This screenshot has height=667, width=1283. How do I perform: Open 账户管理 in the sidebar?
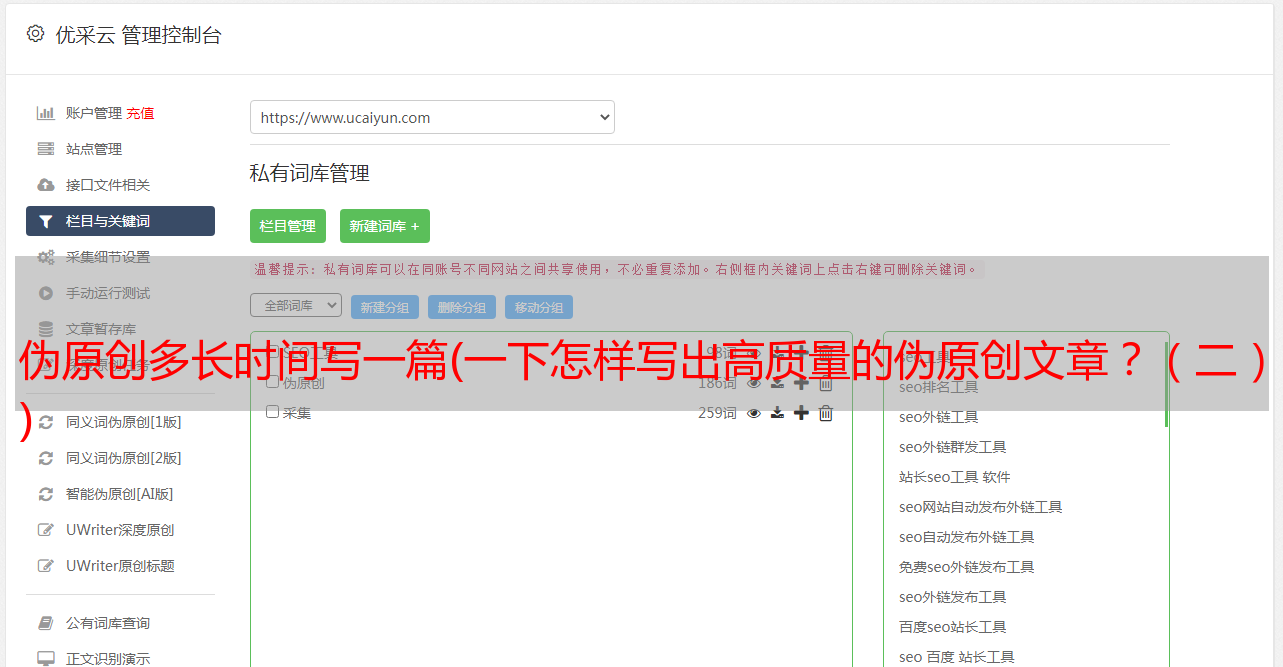tap(94, 113)
